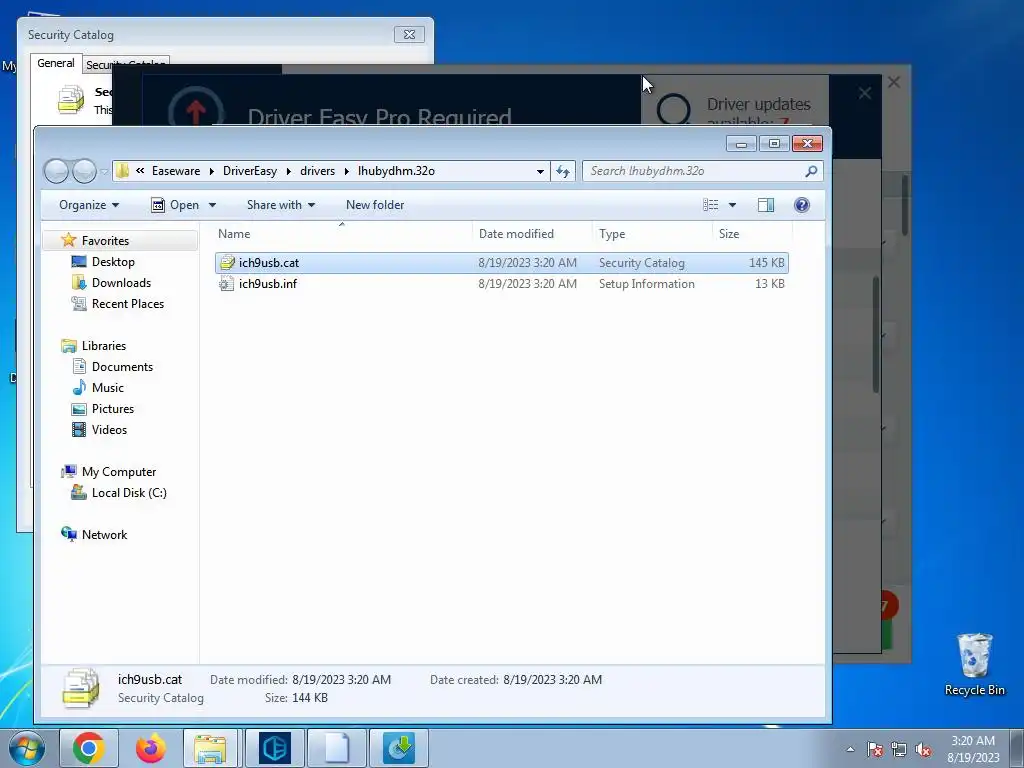This screenshot has height=768, width=1024.
Task: Click the blank document taskbar button
Action: click(337, 748)
